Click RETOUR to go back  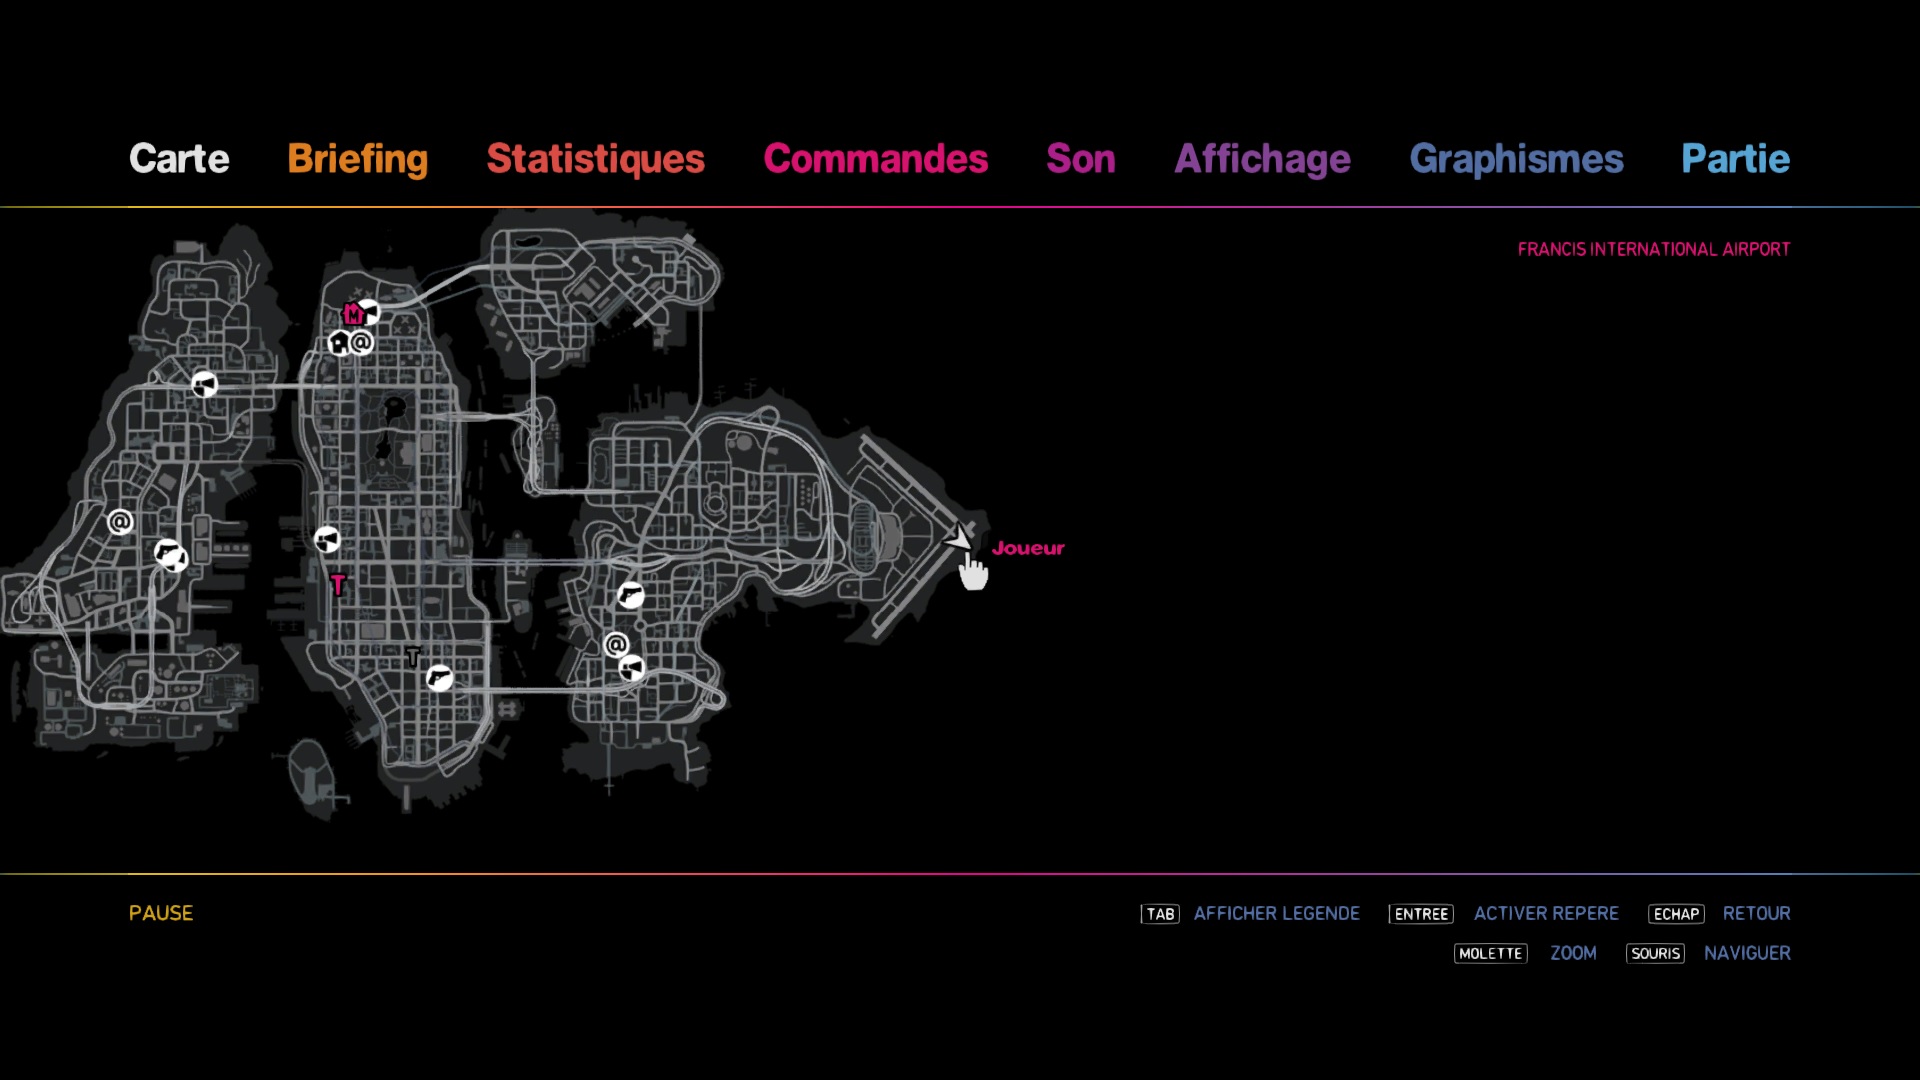tap(1757, 914)
